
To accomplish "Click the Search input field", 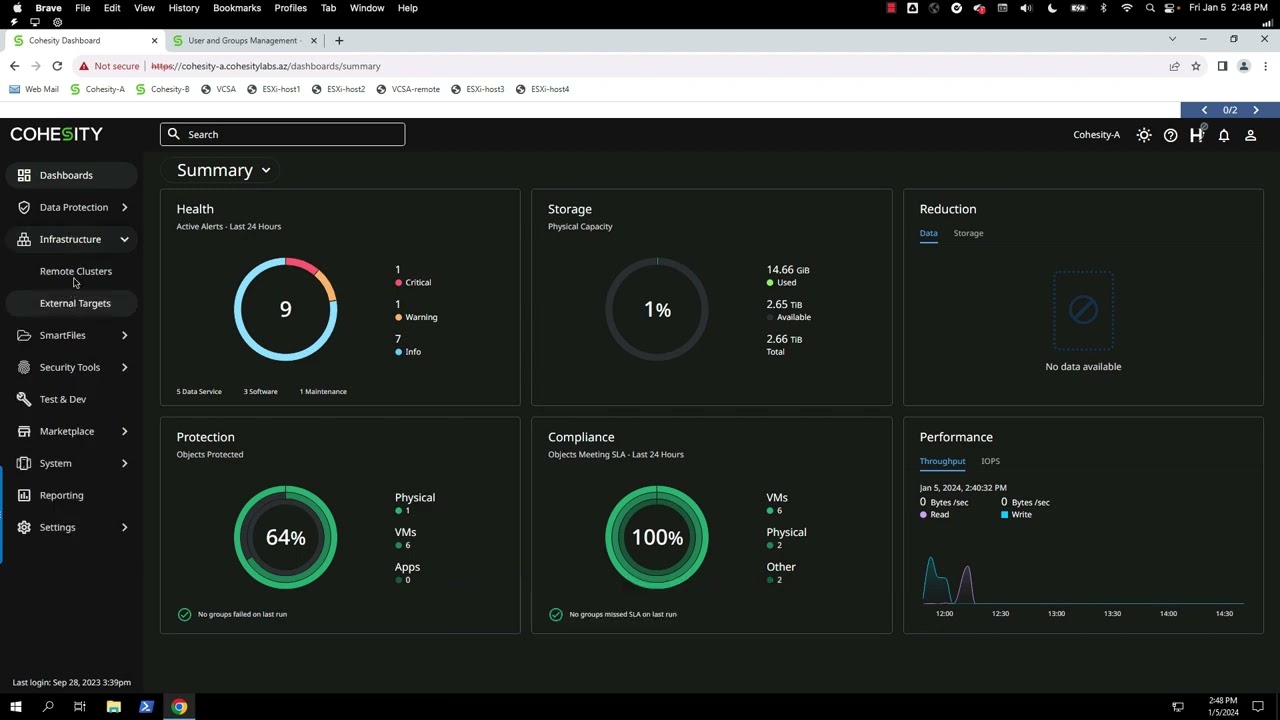I will 282,134.
